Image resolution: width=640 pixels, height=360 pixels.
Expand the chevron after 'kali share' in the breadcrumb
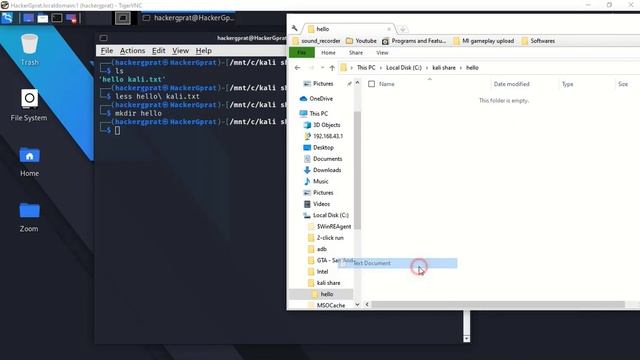(x=461, y=68)
